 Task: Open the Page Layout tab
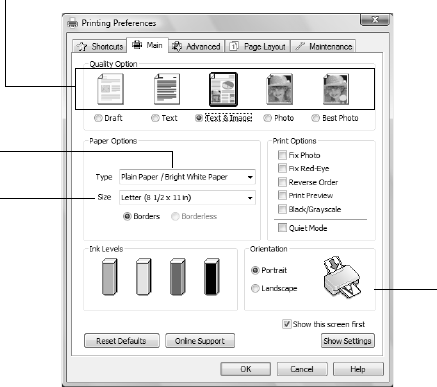258,46
